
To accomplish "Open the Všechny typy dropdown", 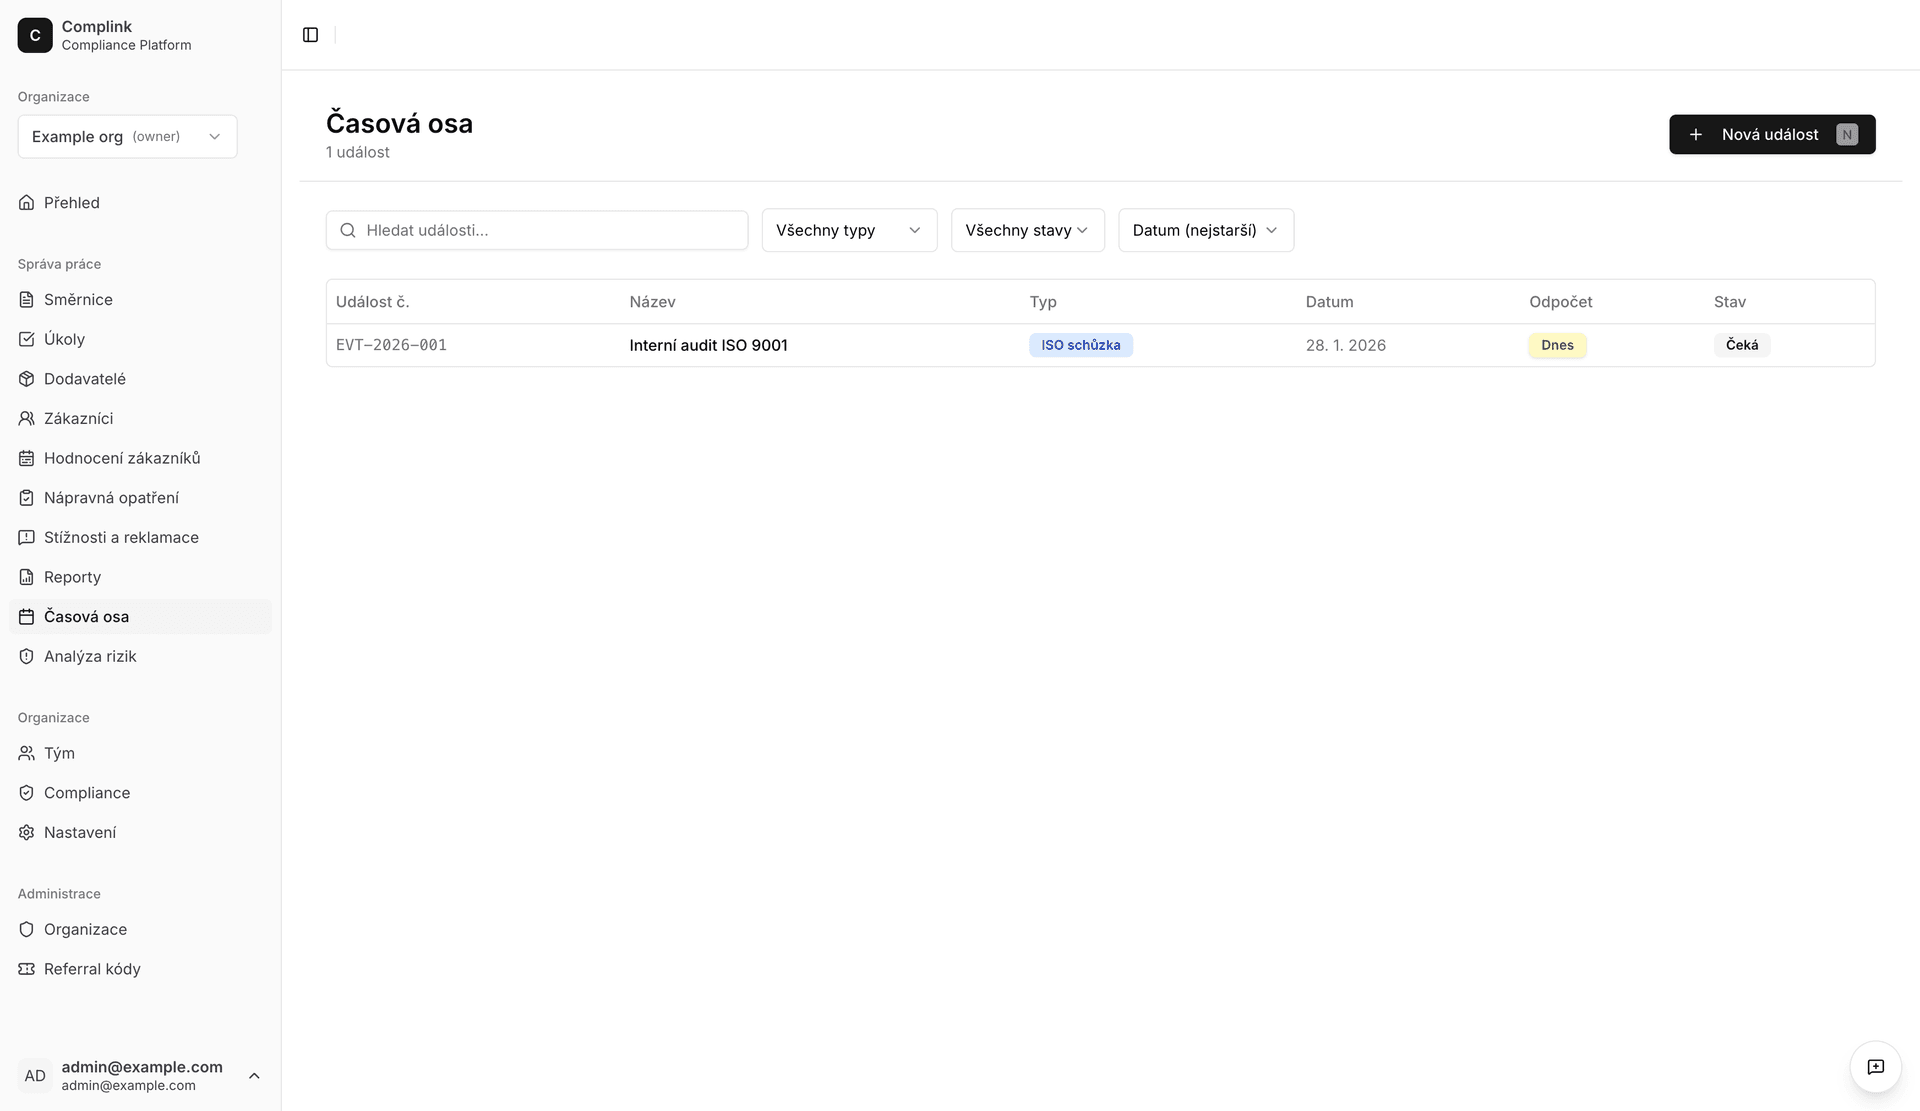I will pyautogui.click(x=848, y=230).
